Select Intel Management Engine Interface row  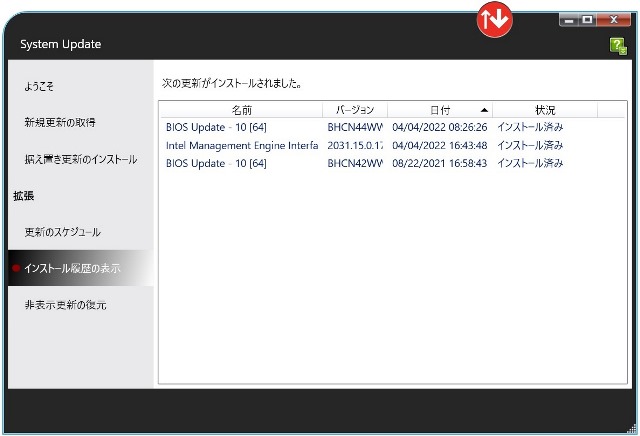[x=392, y=145]
